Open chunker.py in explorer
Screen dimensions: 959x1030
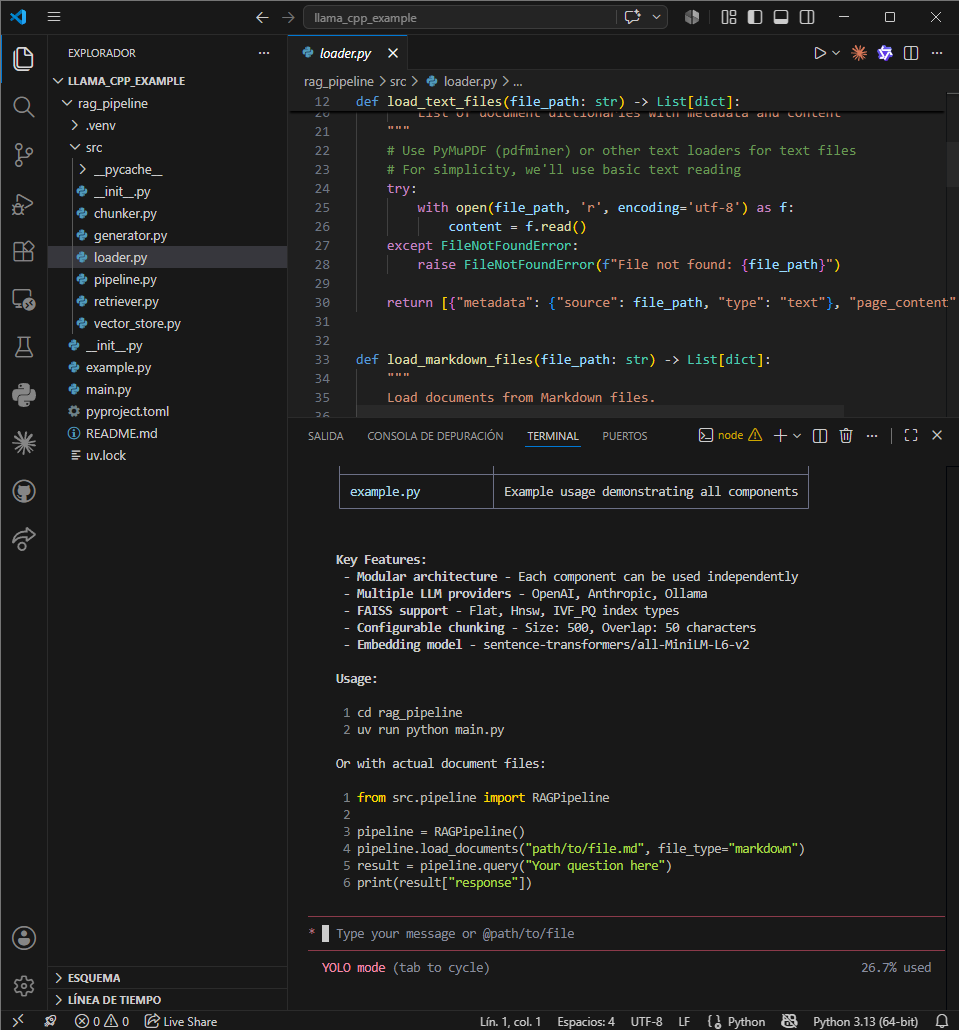coord(125,213)
